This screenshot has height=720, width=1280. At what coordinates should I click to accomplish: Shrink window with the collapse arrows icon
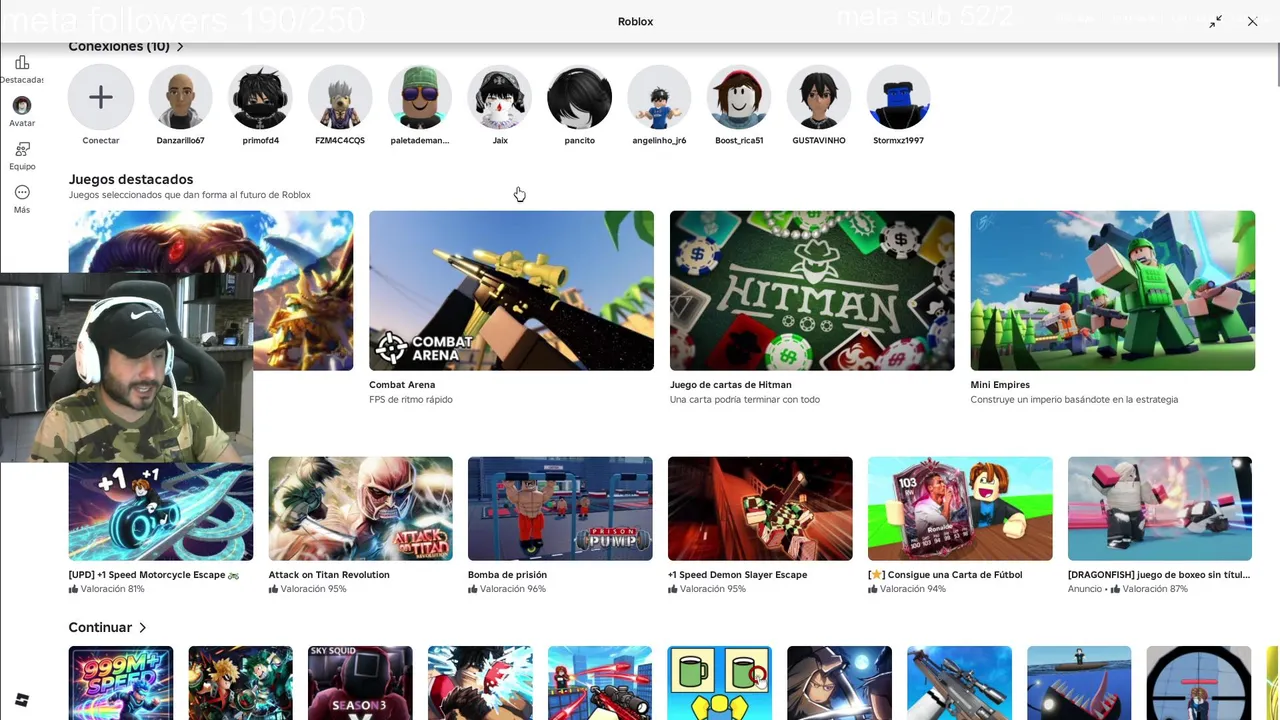1215,21
